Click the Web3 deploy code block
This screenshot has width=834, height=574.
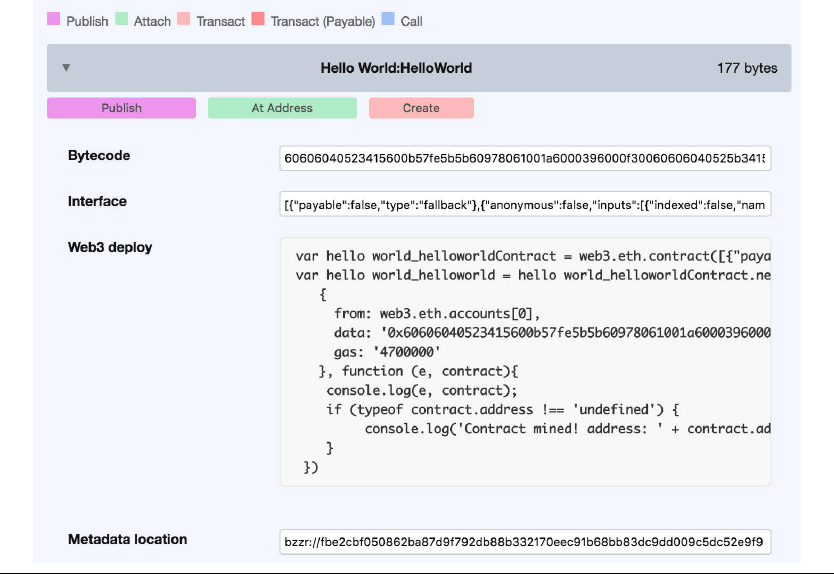[x=525, y=361]
